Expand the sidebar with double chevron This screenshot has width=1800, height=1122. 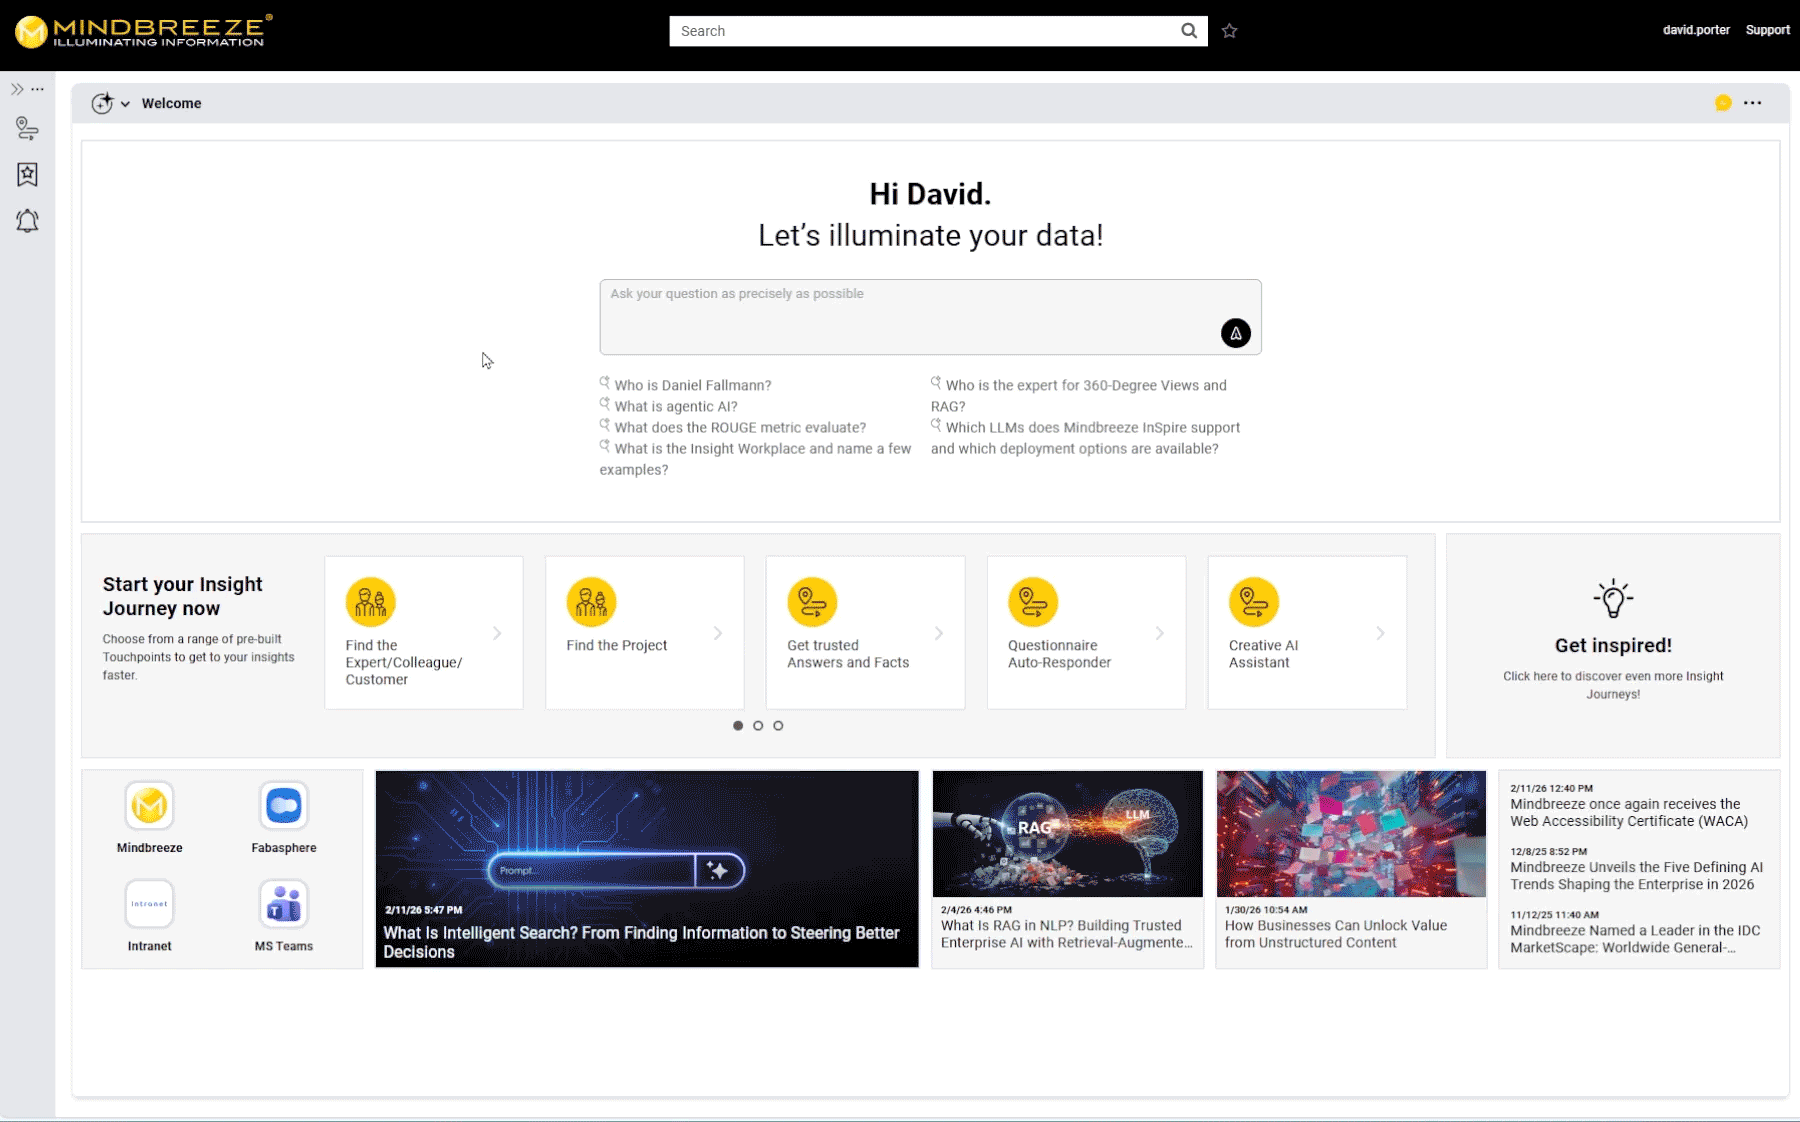click(17, 89)
